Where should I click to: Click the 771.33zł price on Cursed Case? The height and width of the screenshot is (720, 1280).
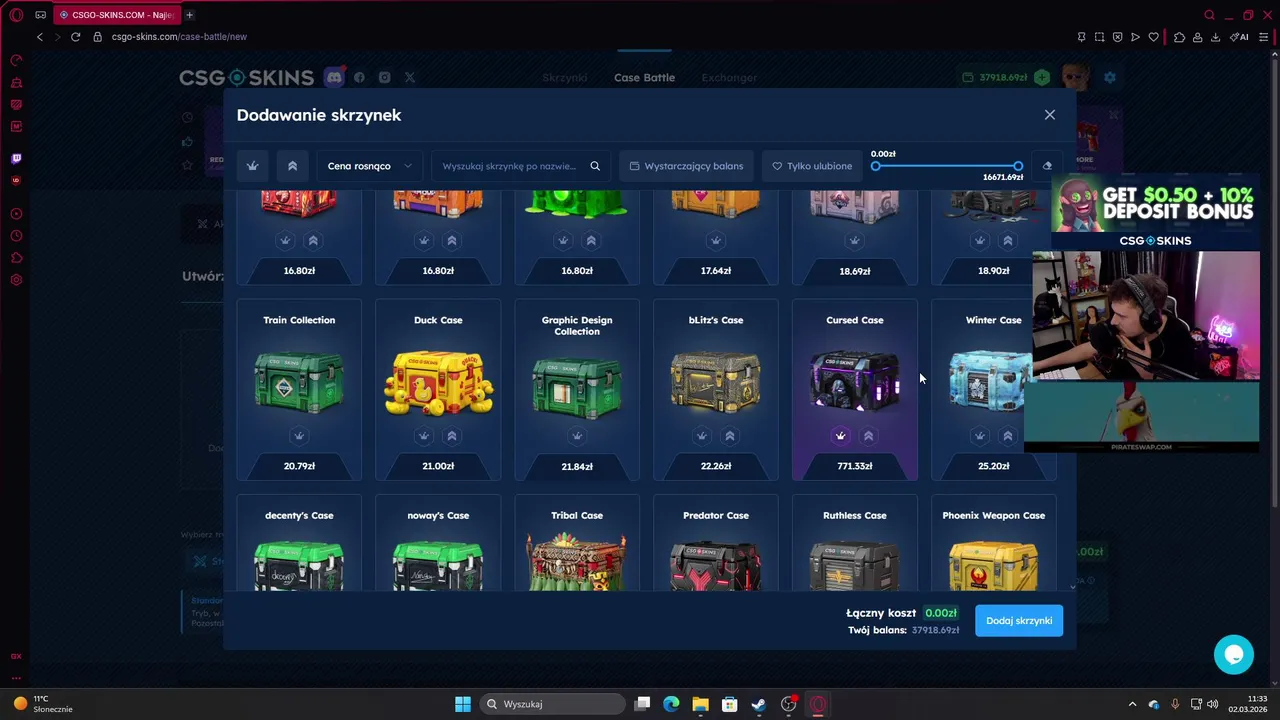[855, 466]
